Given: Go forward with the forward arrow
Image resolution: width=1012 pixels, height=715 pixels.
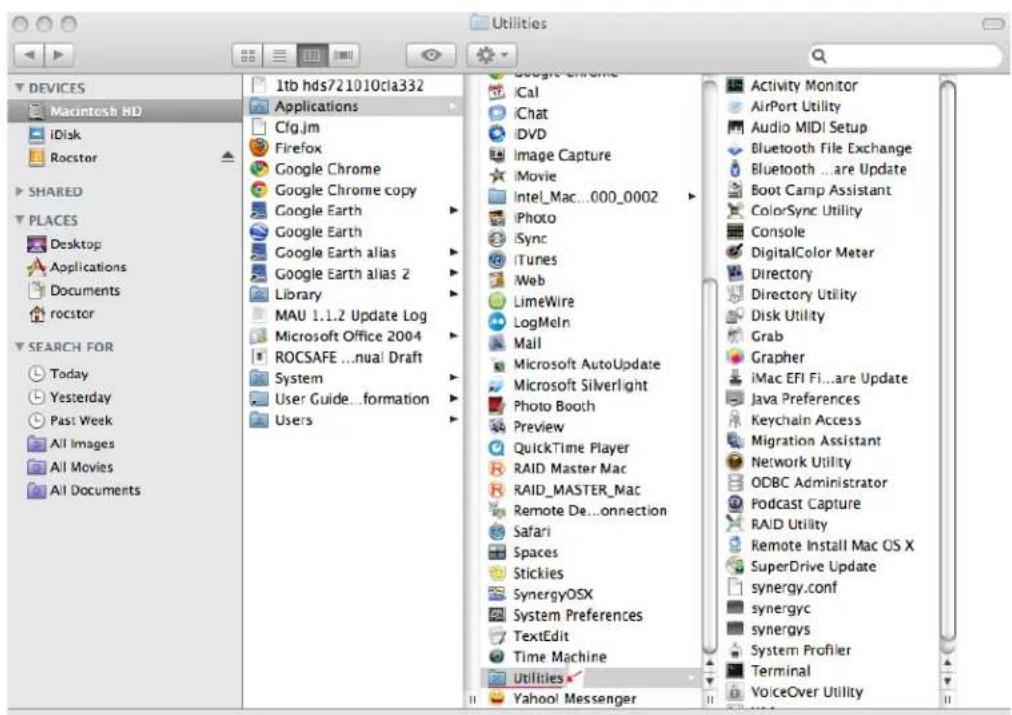Looking at the screenshot, I should 58,55.
